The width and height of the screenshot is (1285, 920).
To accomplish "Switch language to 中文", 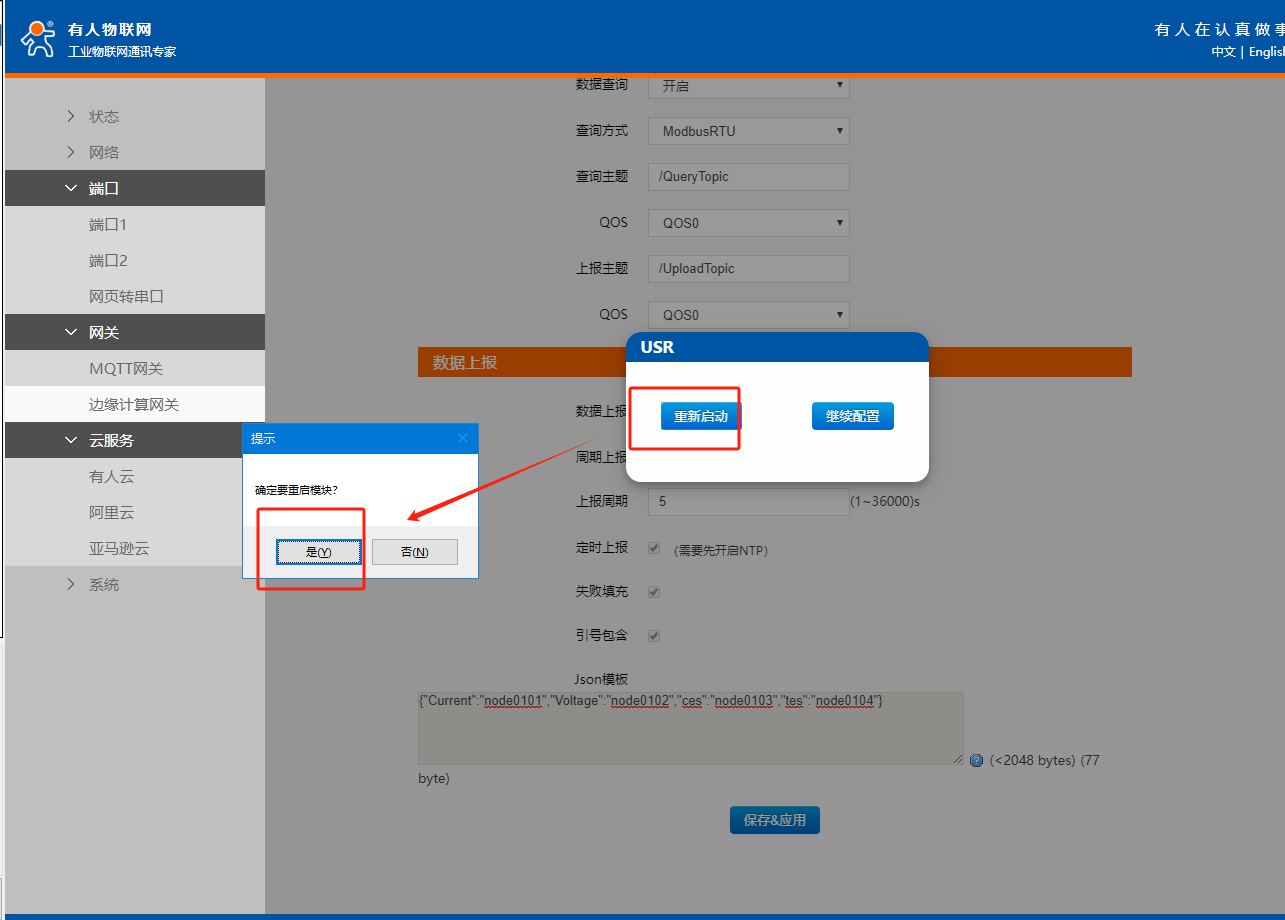I will [1224, 52].
